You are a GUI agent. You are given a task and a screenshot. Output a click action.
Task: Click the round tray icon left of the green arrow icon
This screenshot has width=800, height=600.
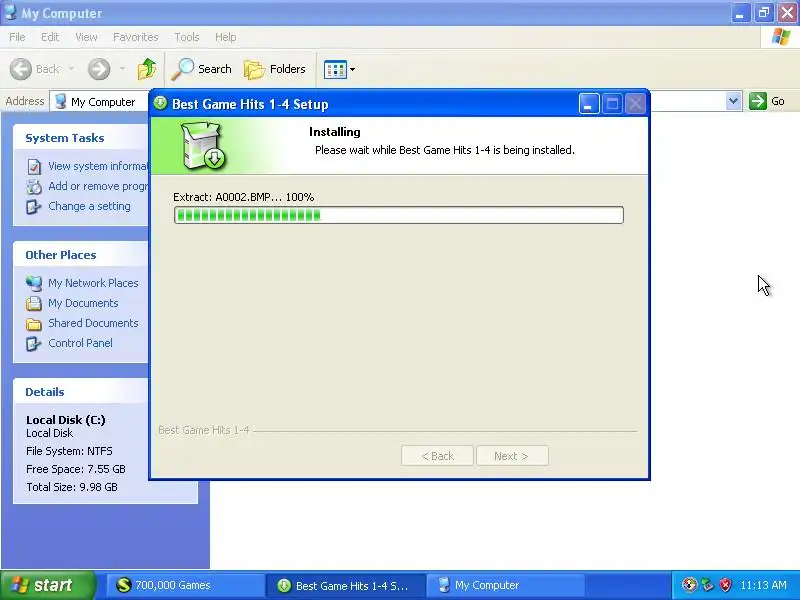(689, 585)
